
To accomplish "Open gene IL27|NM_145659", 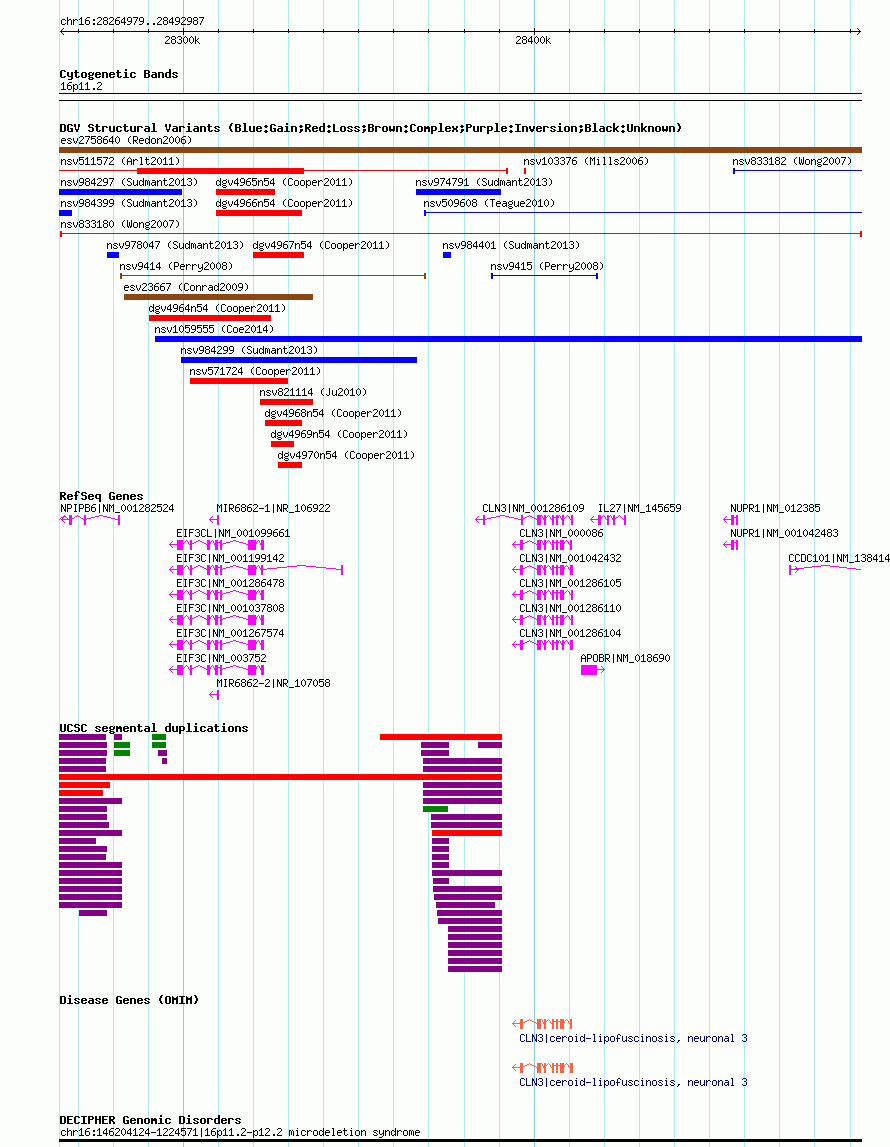I will click(639, 508).
